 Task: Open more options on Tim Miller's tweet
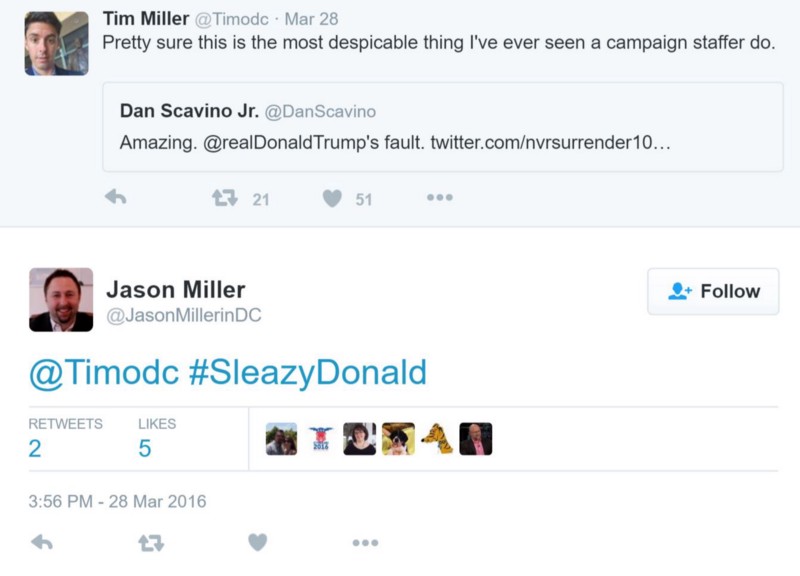coord(439,198)
